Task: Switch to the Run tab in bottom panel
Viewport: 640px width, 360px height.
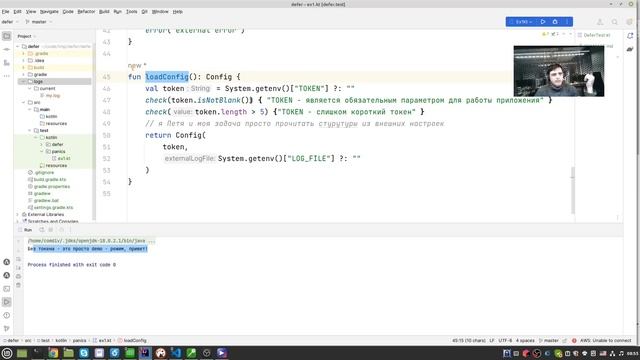Action: pyautogui.click(x=27, y=230)
